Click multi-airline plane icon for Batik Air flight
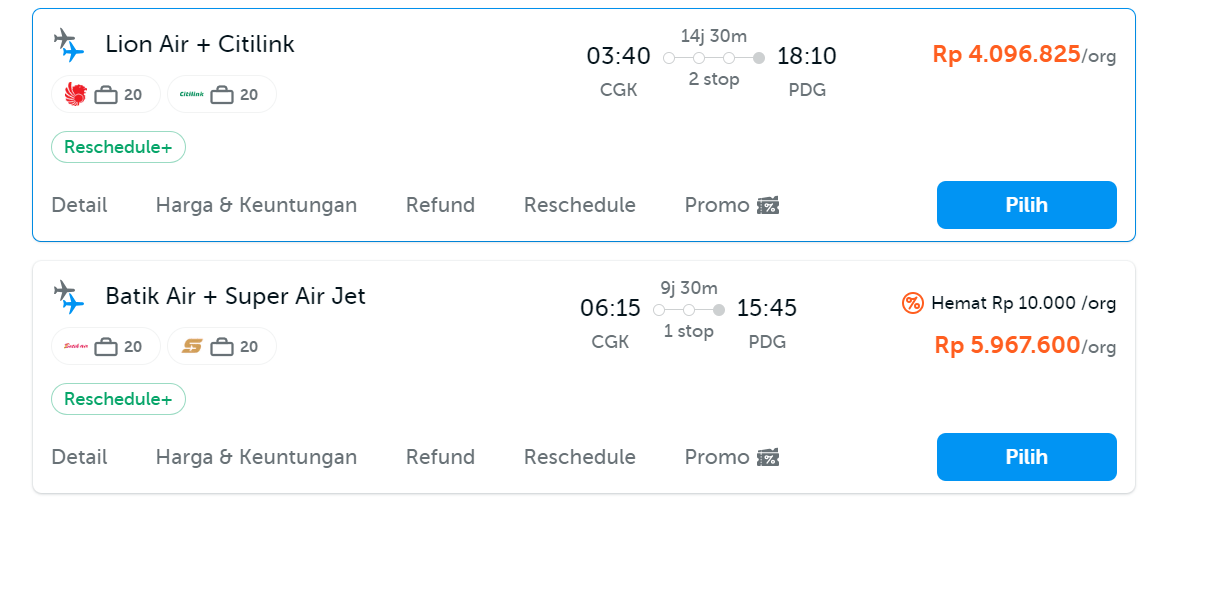This screenshot has height=598, width=1220. click(68, 297)
